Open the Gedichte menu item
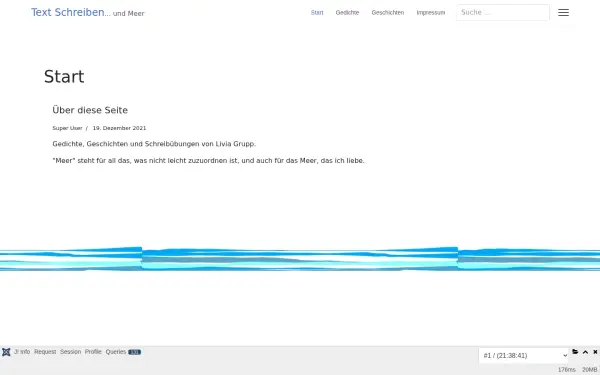The image size is (600, 375). [x=347, y=13]
